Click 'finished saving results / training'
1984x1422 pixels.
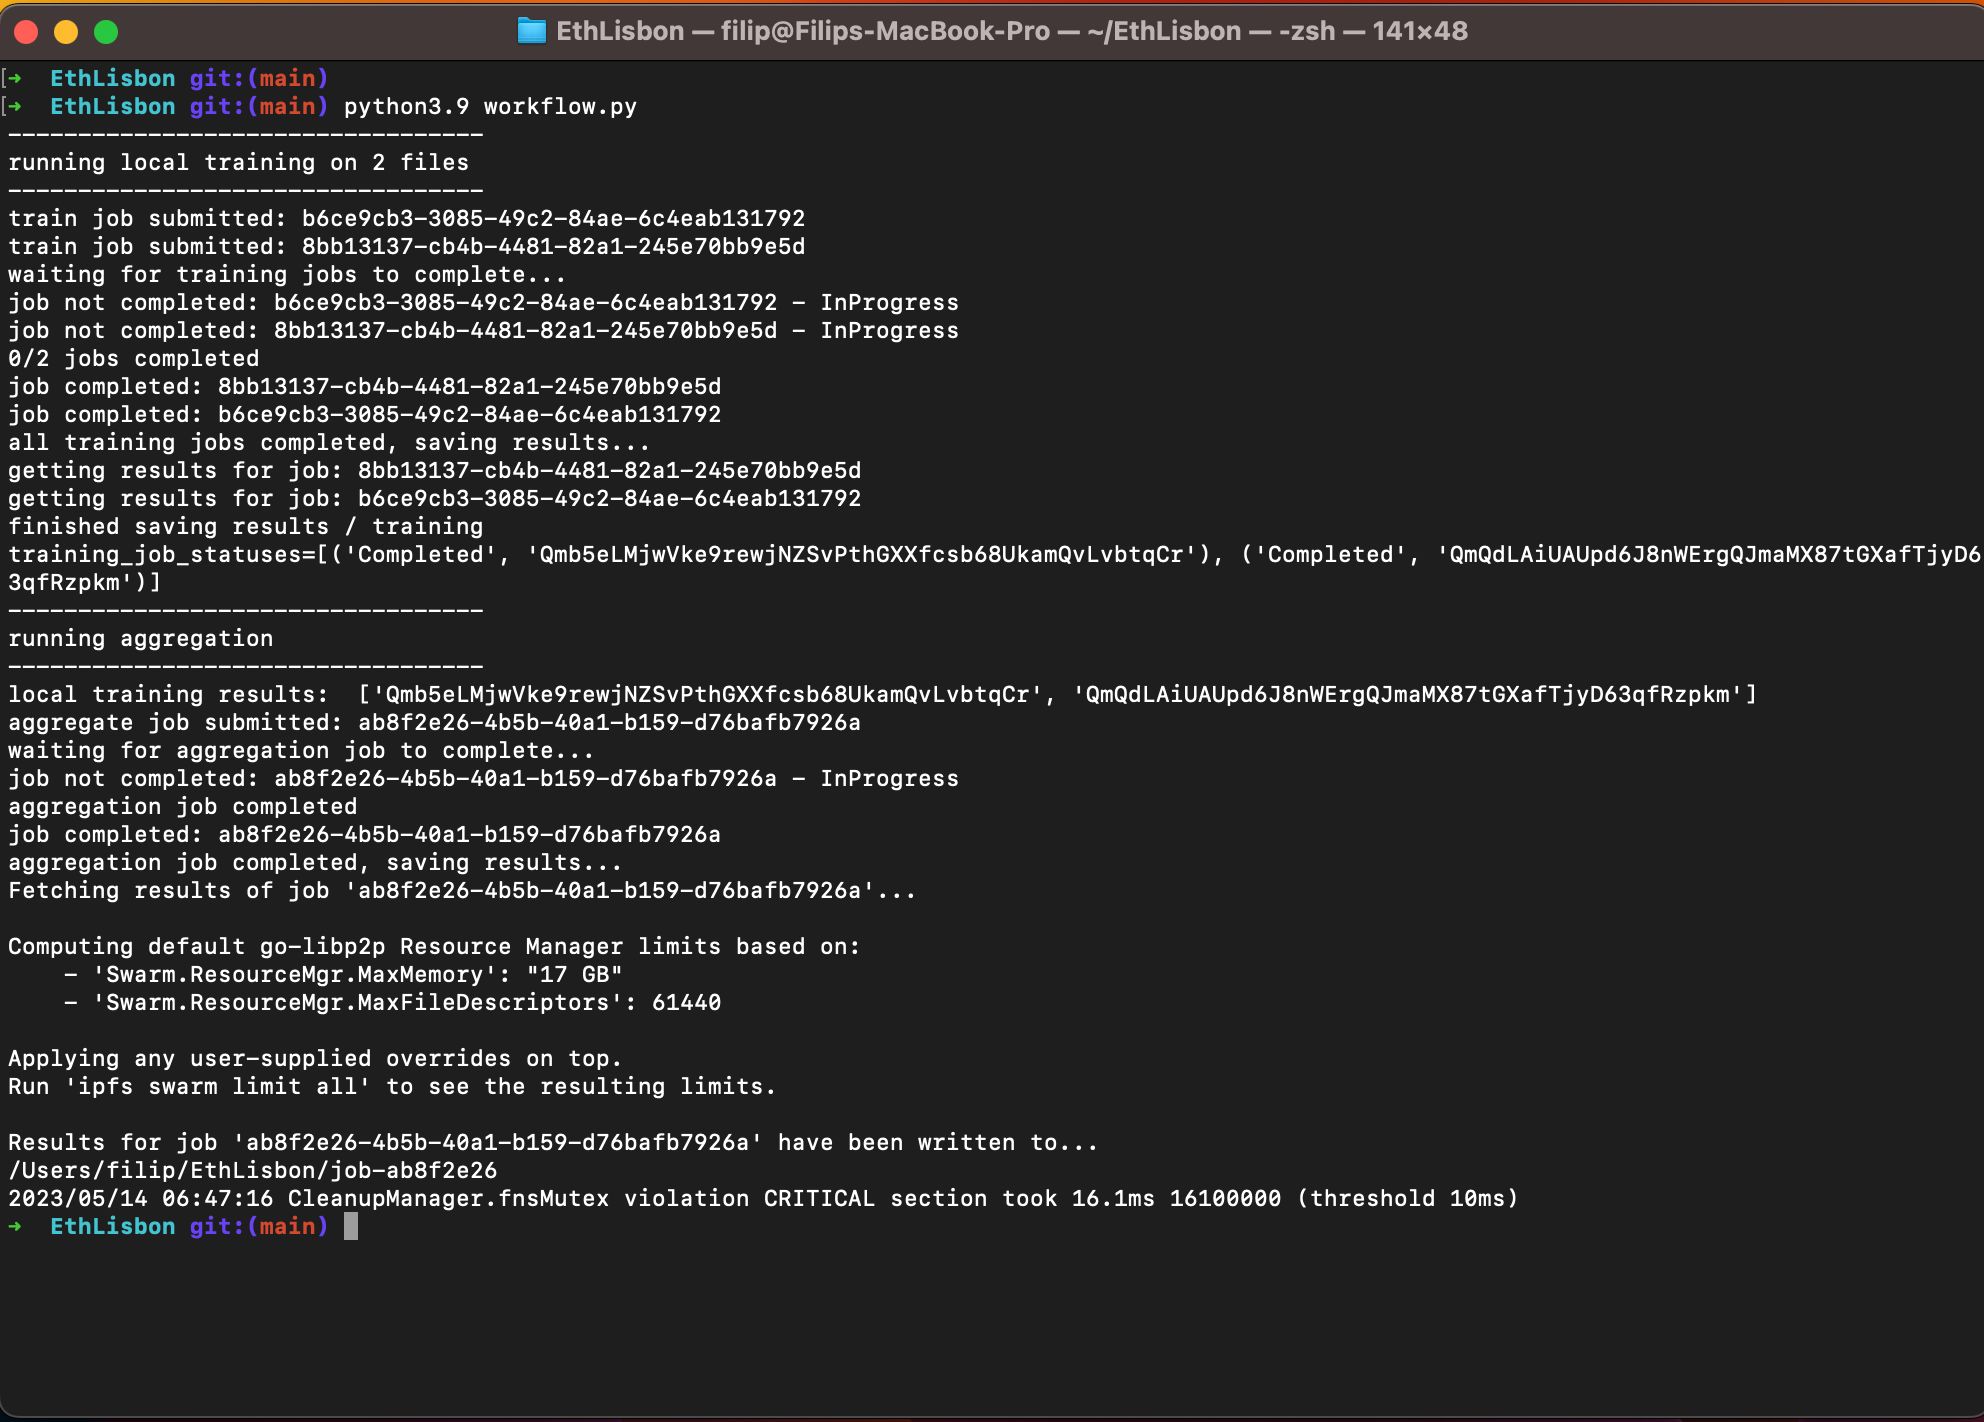click(x=245, y=526)
